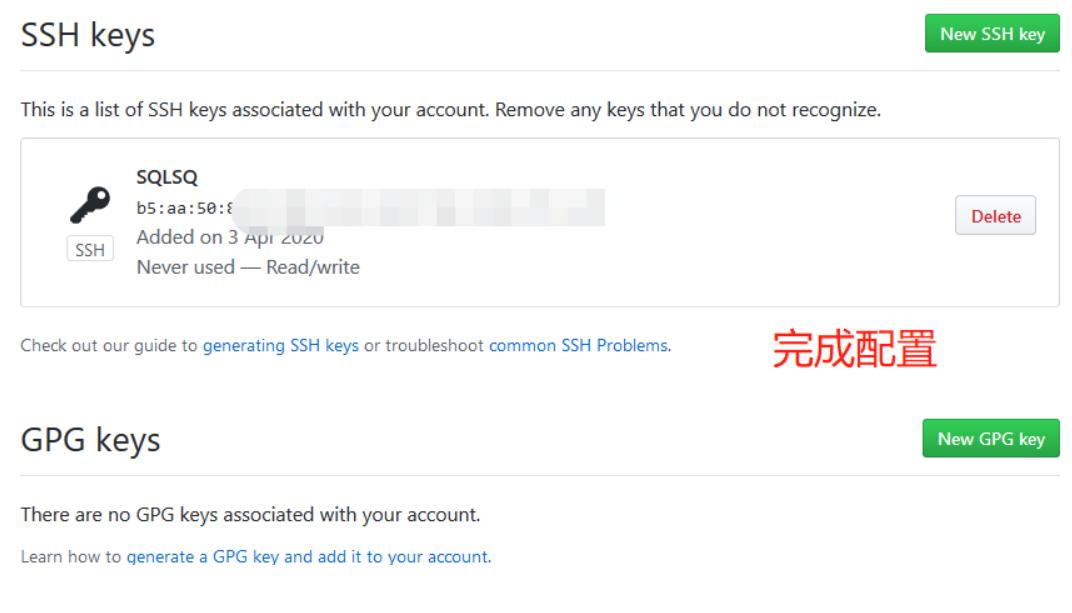Viewport: 1072px width, 613px height.
Task: Click the SSH badge under the key icon
Action: [90, 250]
